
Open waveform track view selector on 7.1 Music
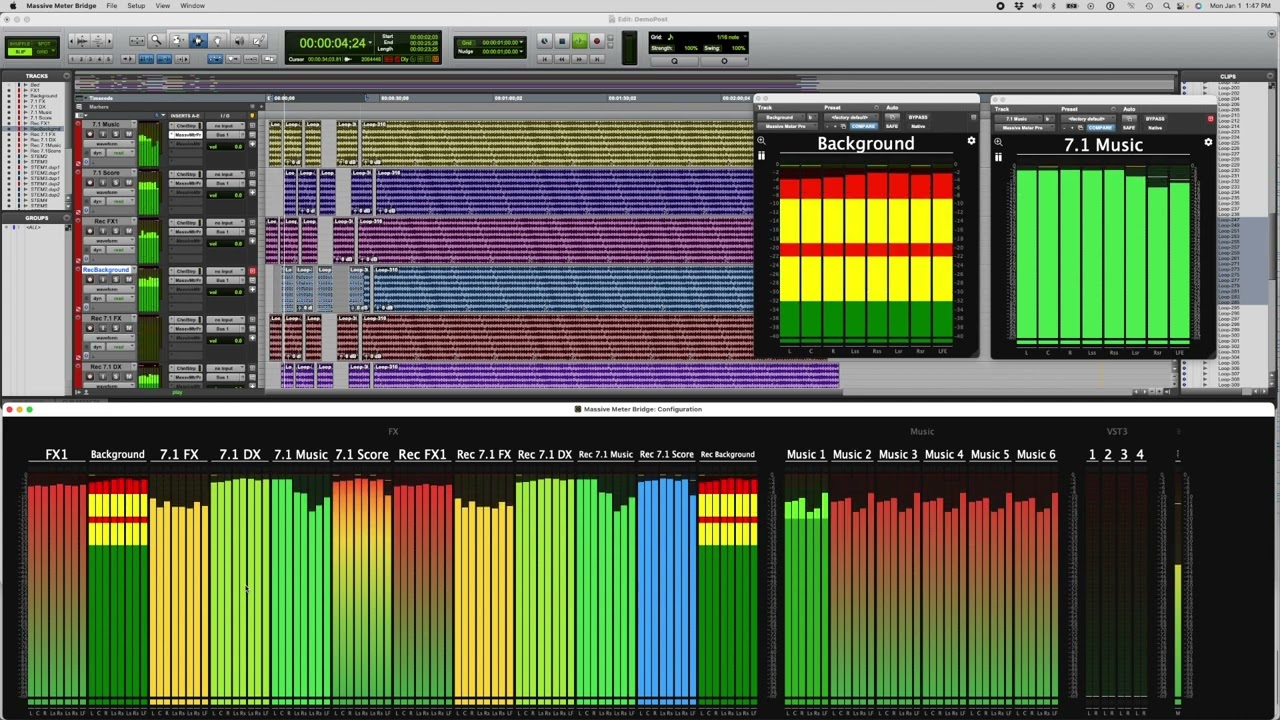(x=107, y=143)
